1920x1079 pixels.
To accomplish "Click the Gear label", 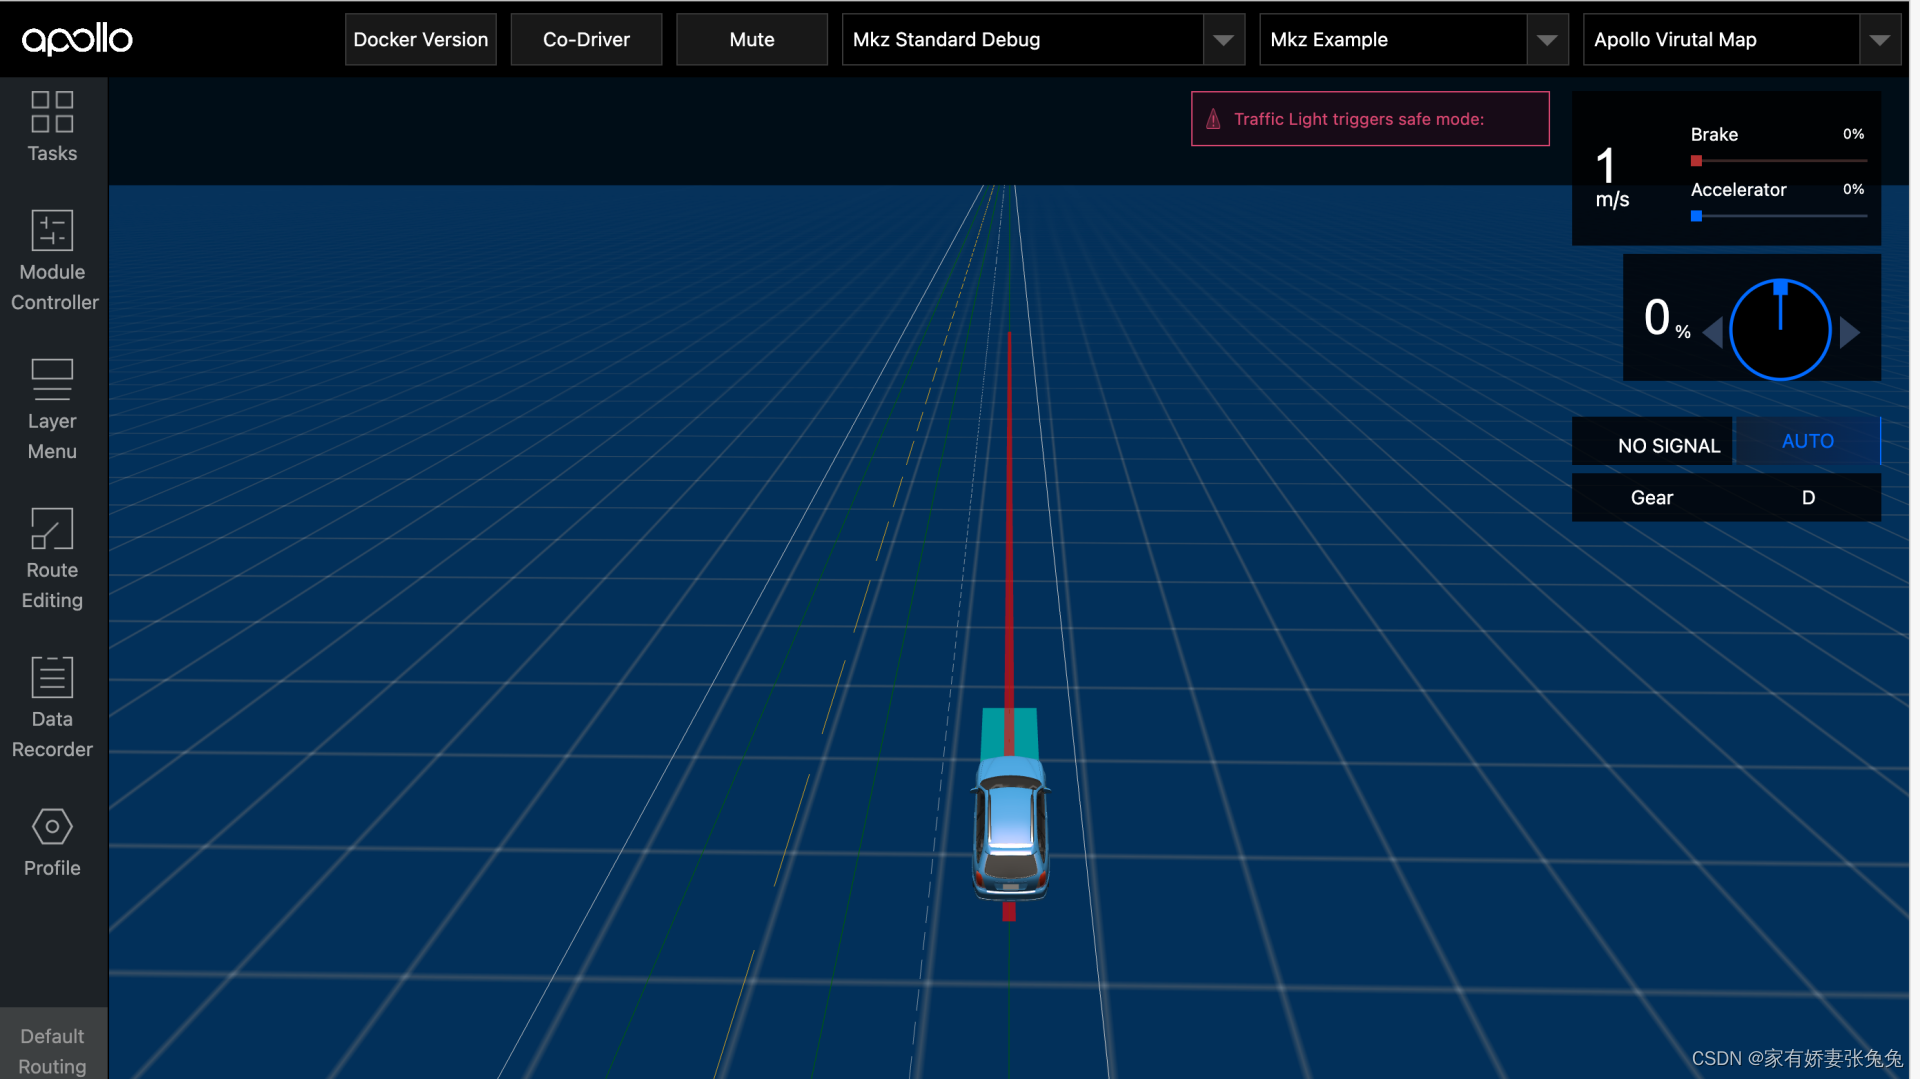I will pos(1651,498).
